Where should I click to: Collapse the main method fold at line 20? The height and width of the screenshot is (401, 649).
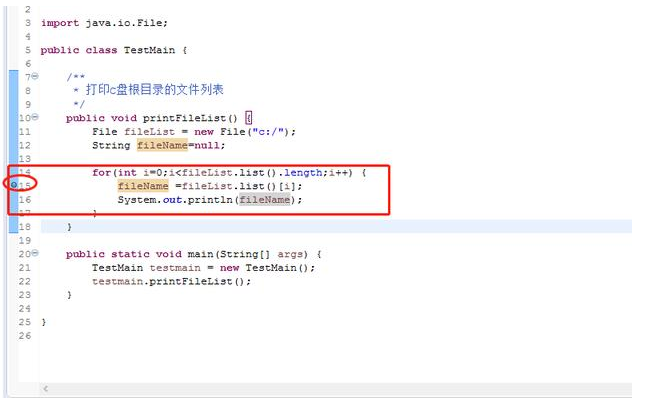tap(36, 254)
